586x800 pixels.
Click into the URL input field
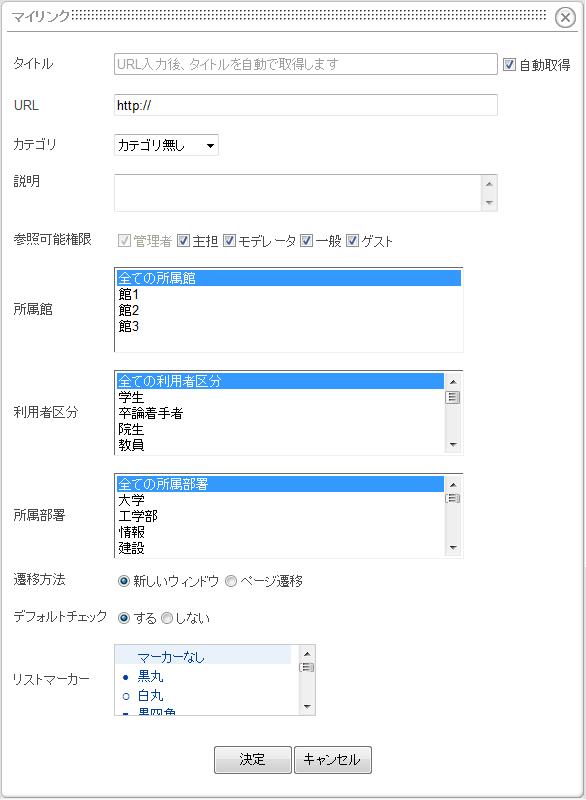[305, 105]
